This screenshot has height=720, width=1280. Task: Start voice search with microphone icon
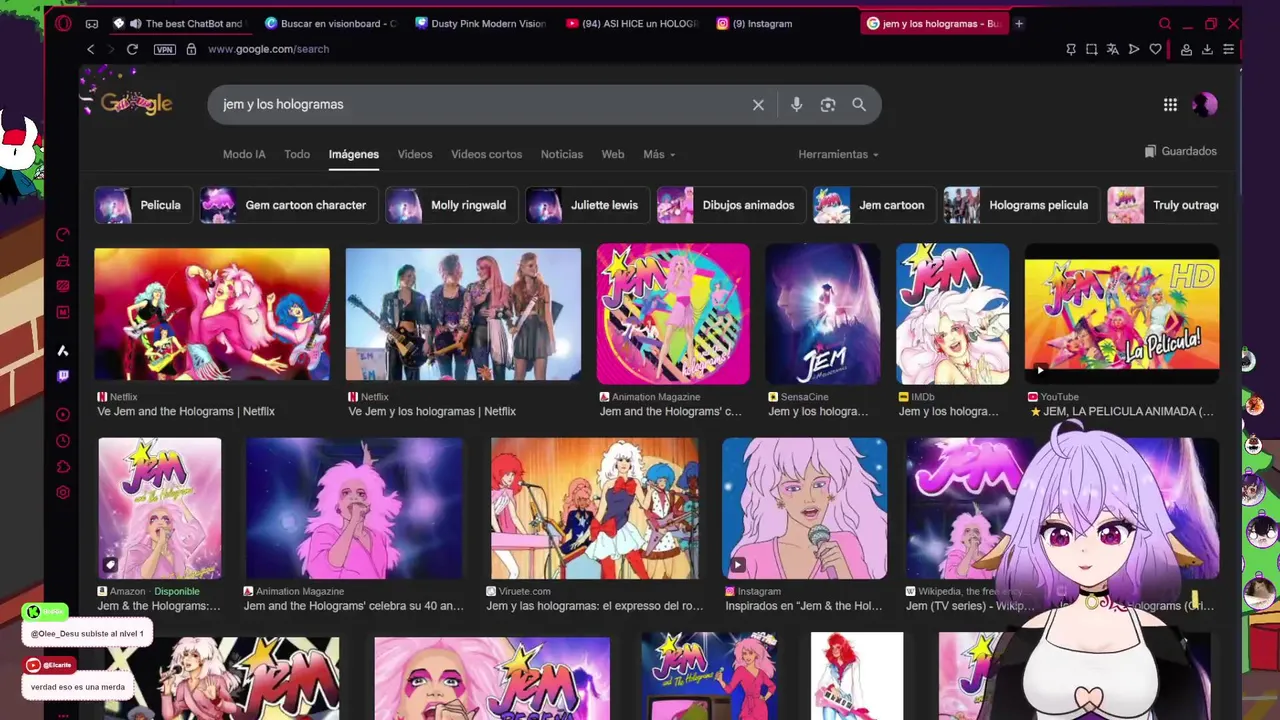[796, 104]
